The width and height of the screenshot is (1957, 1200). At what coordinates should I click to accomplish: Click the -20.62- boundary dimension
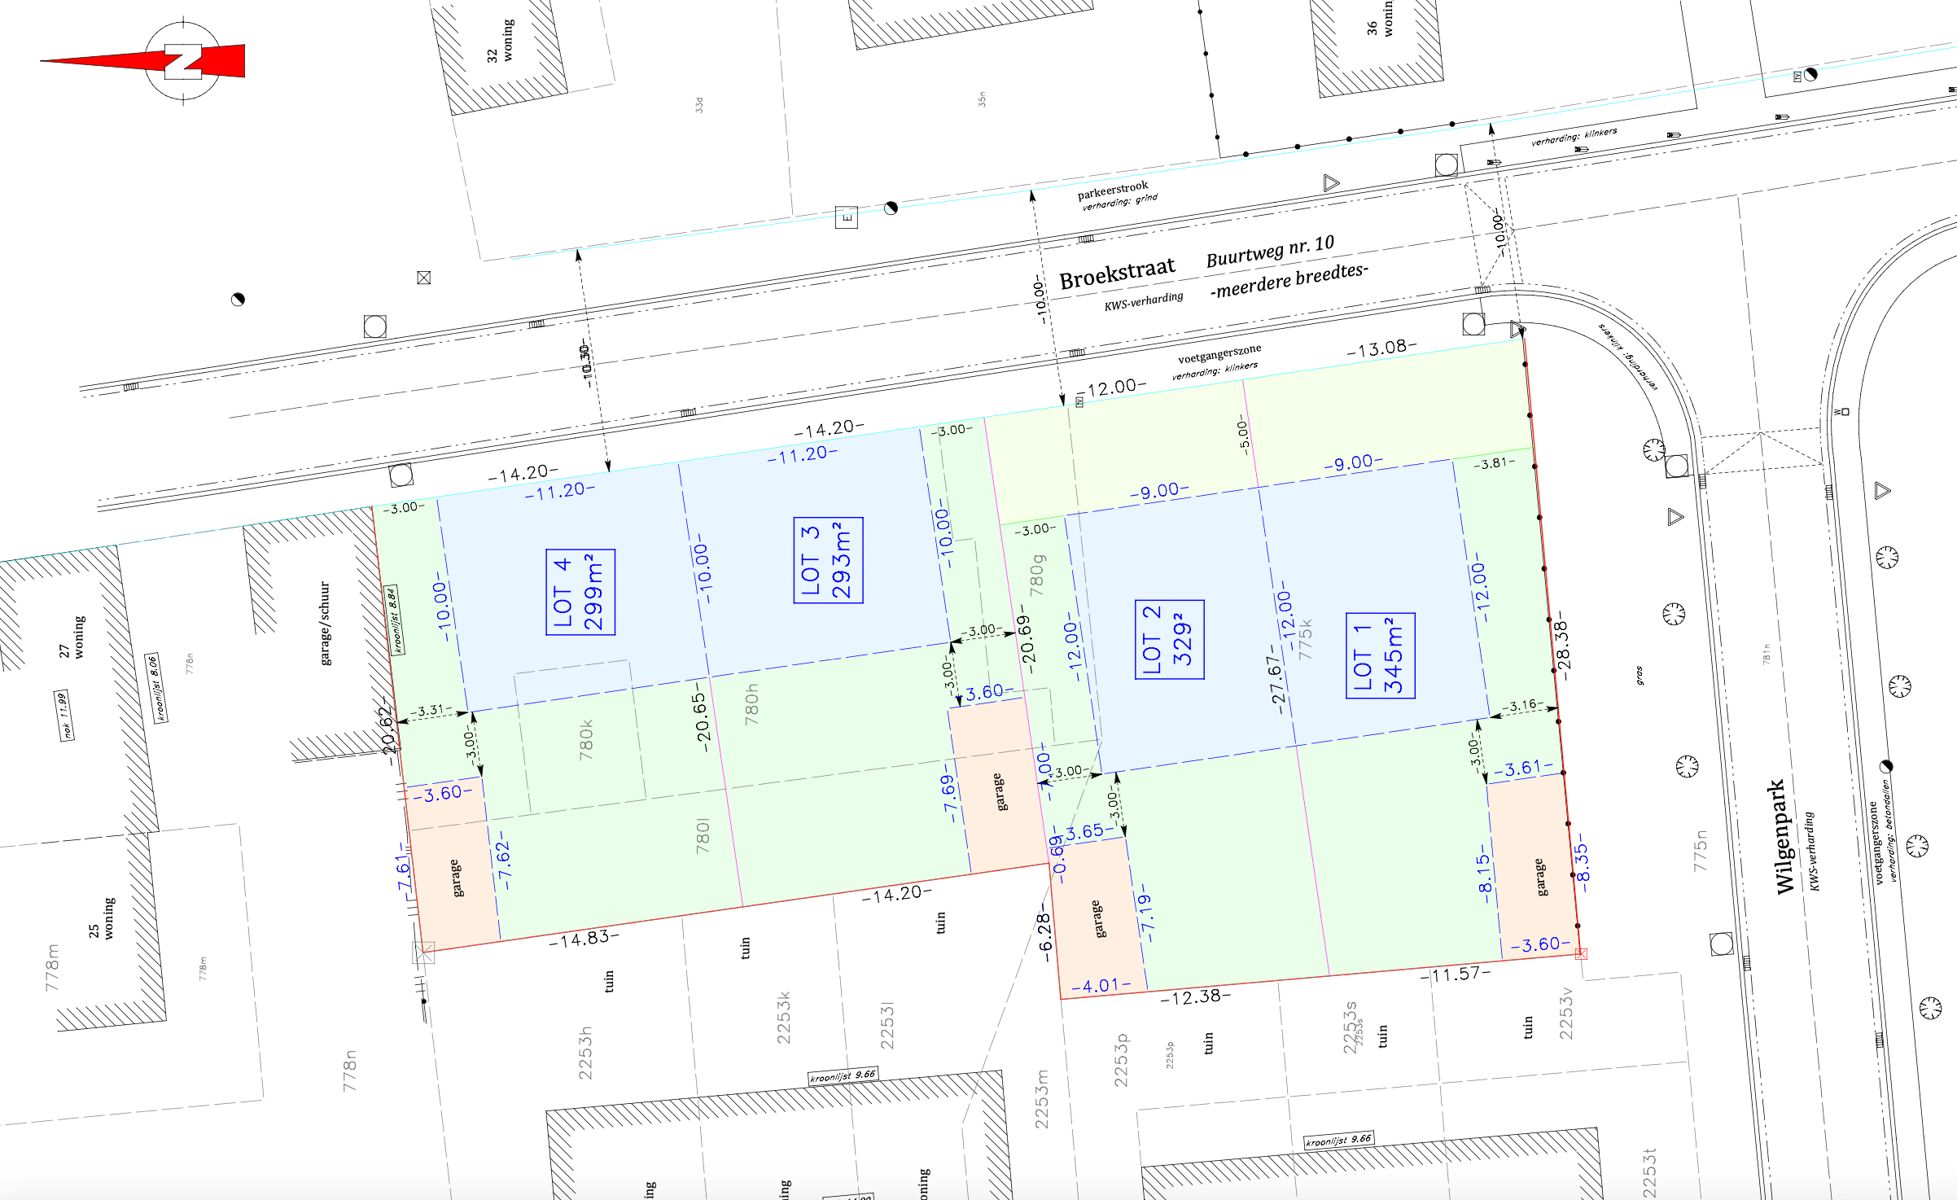[389, 730]
